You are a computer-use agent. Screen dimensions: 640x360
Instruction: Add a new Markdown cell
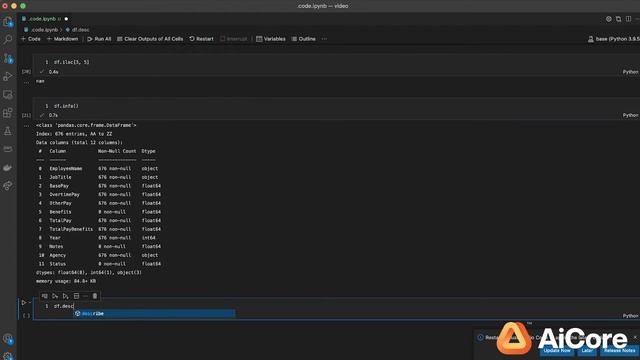62,39
